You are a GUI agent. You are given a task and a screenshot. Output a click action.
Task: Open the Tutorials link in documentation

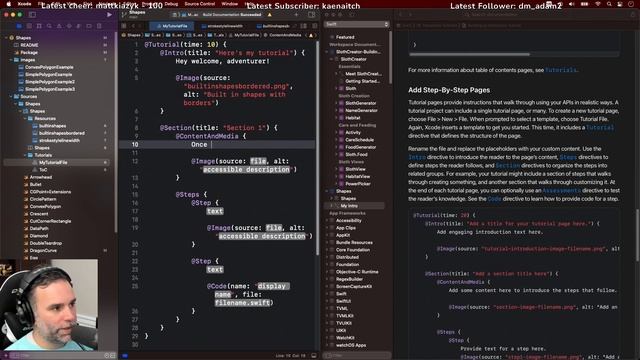click(x=561, y=70)
